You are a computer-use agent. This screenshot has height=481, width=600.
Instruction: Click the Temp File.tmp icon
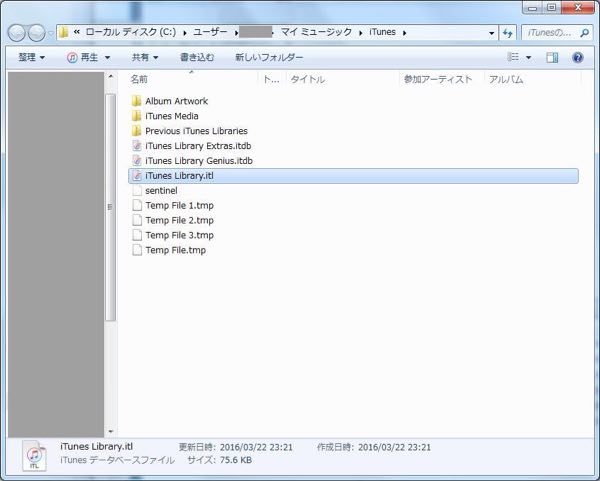137,250
